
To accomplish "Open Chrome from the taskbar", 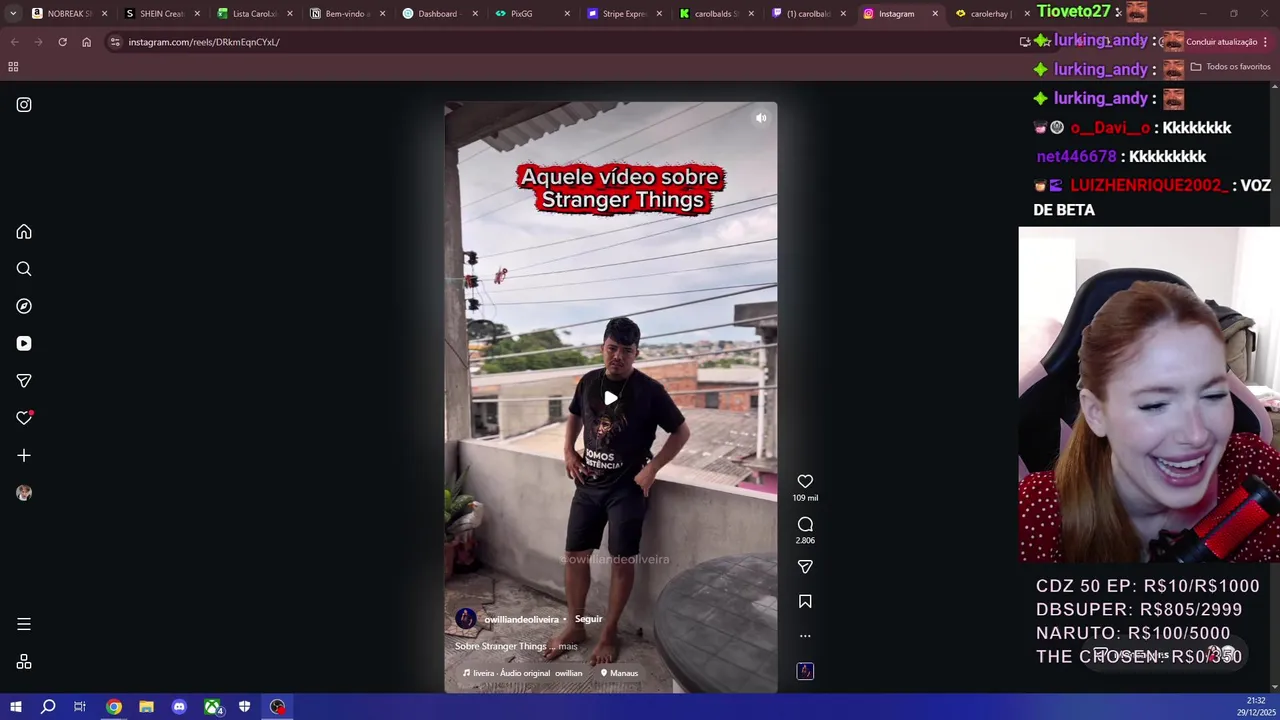I will (114, 707).
